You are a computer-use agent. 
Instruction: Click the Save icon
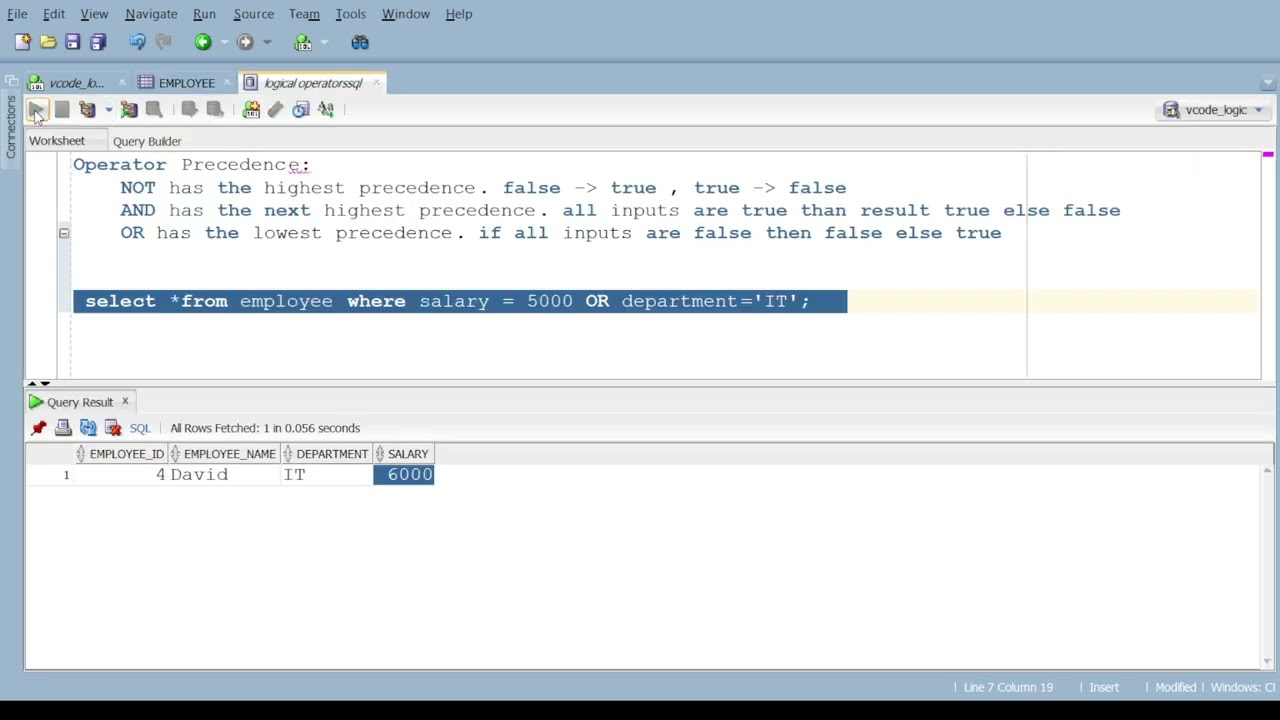[72, 42]
